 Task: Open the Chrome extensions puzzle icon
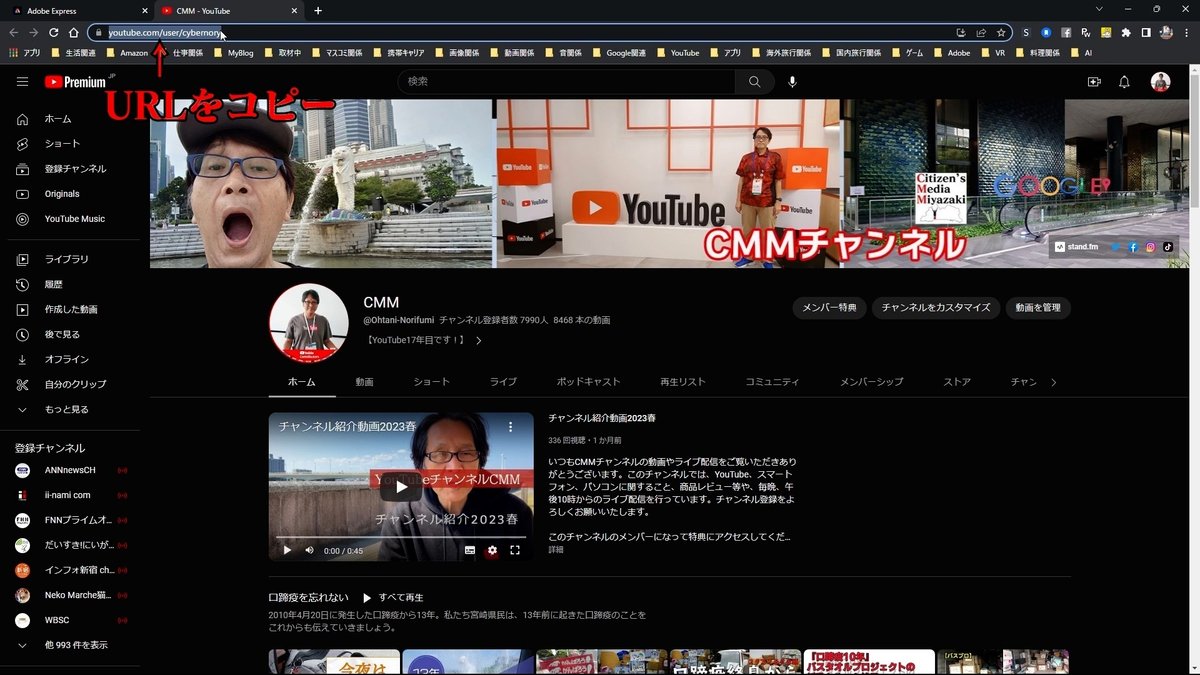1127,32
